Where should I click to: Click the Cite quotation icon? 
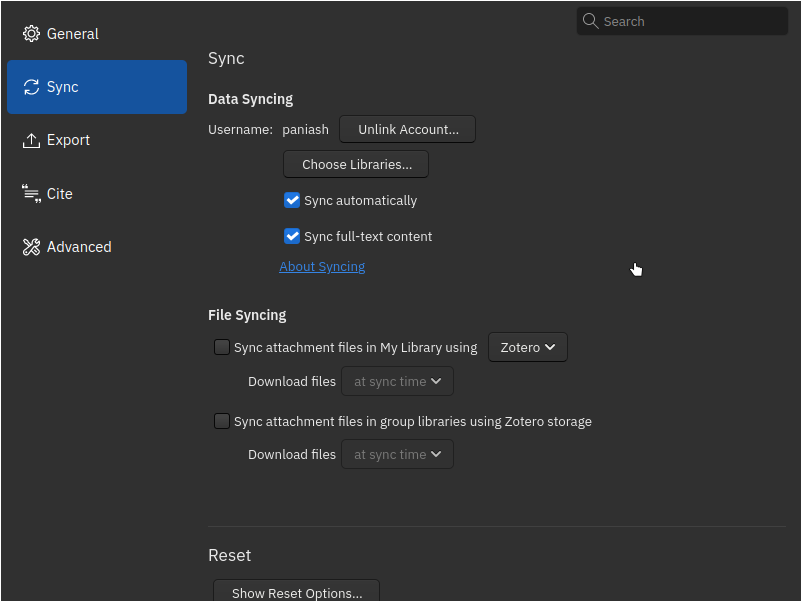(31, 194)
